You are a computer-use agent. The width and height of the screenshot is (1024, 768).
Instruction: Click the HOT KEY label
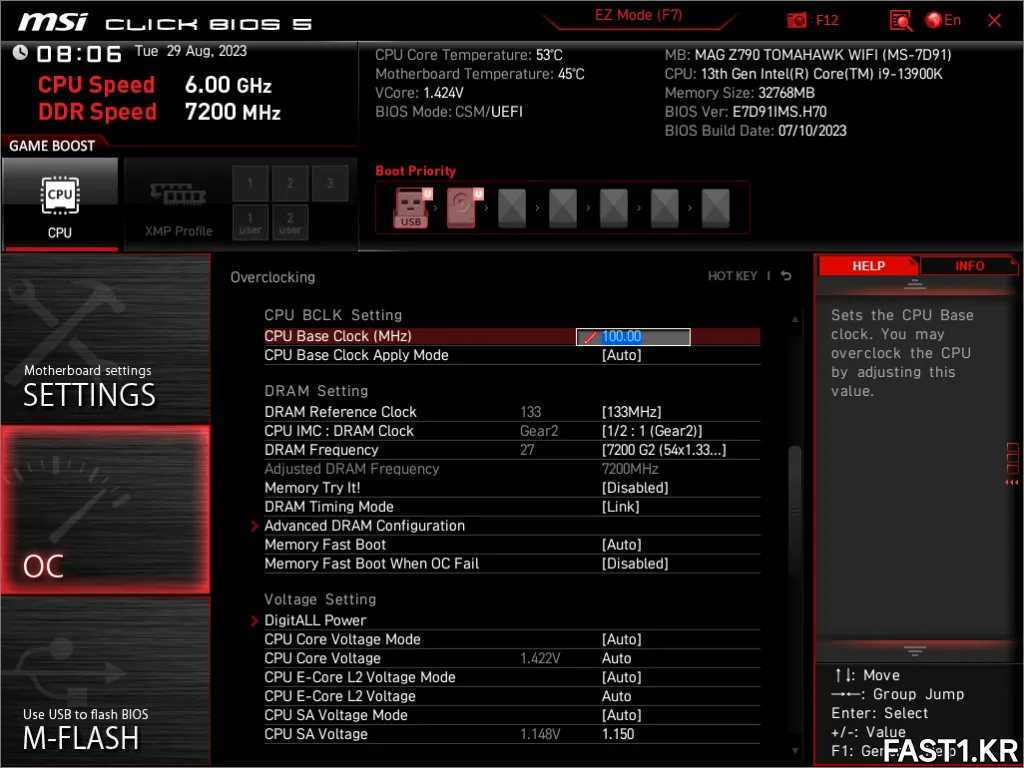(x=732, y=276)
